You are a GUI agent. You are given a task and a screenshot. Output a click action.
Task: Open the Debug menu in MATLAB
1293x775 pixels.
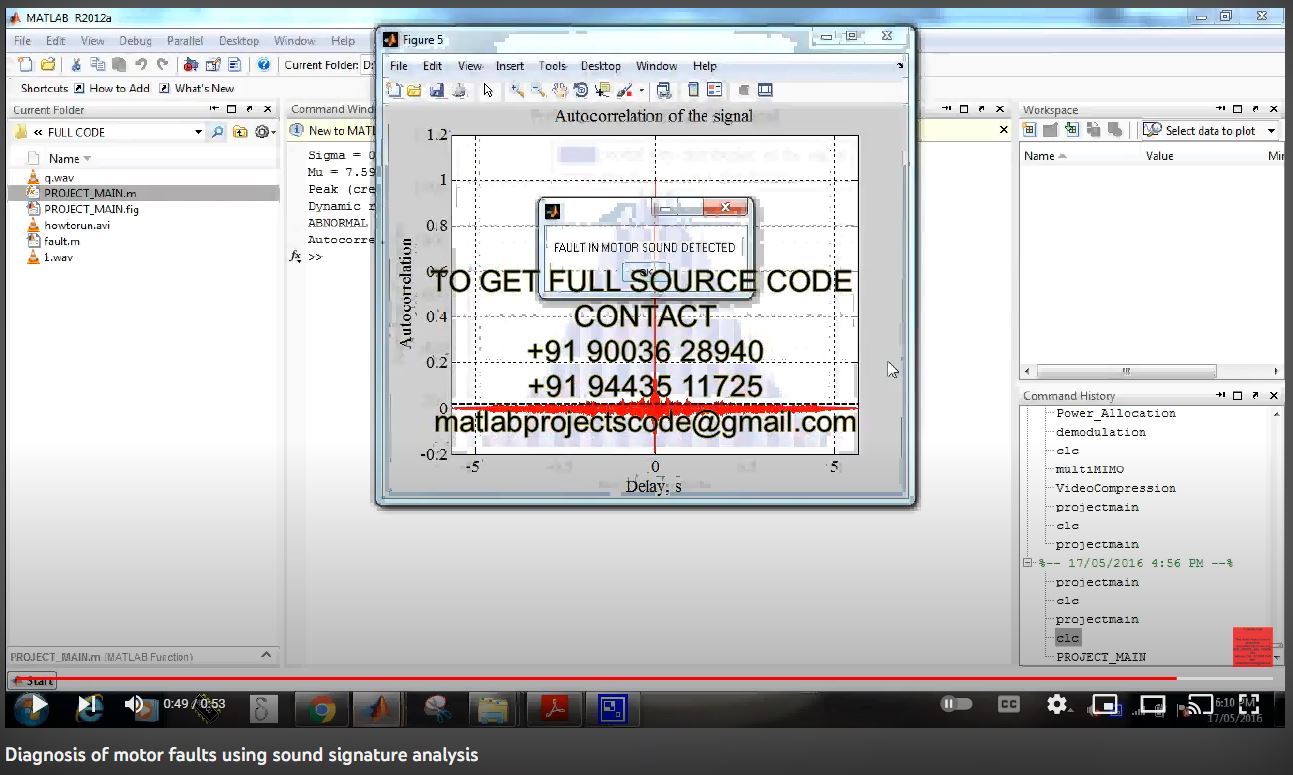point(135,41)
